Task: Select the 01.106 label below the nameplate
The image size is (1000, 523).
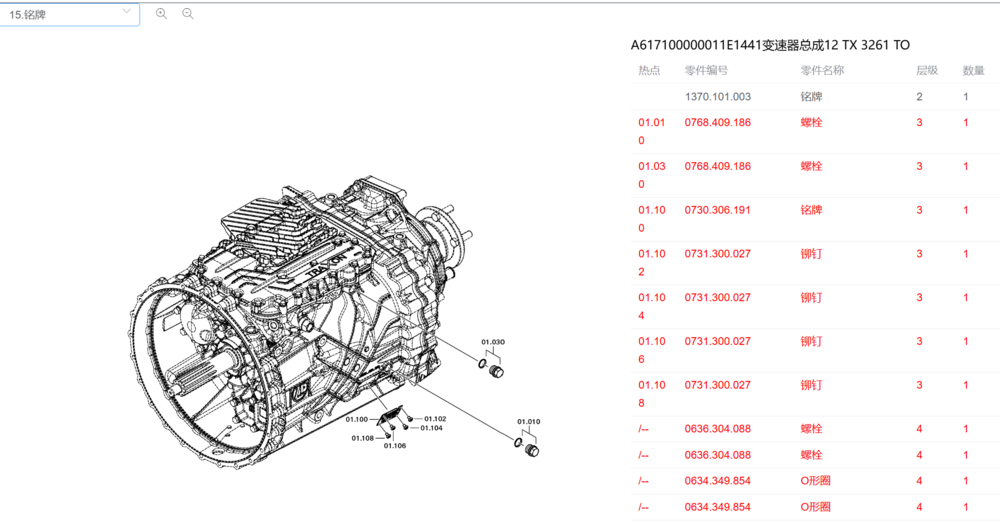Action: pyautogui.click(x=394, y=446)
